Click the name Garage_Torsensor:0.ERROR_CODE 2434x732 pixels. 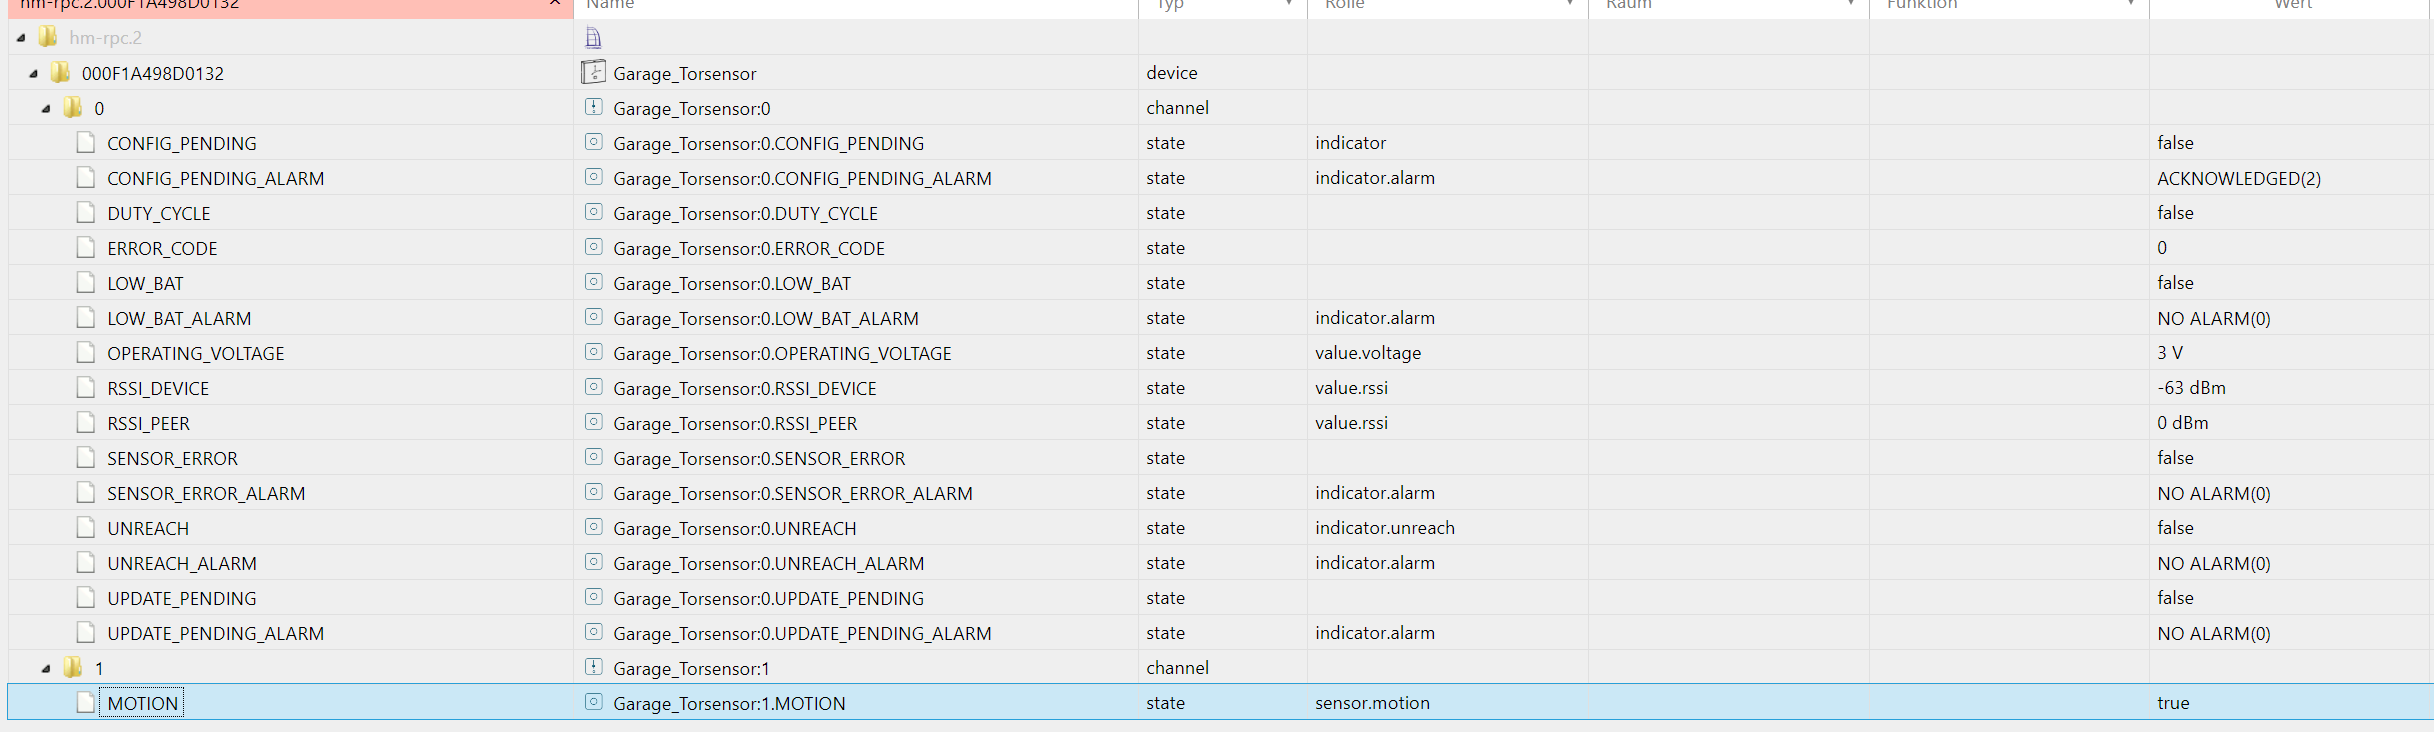click(x=749, y=248)
